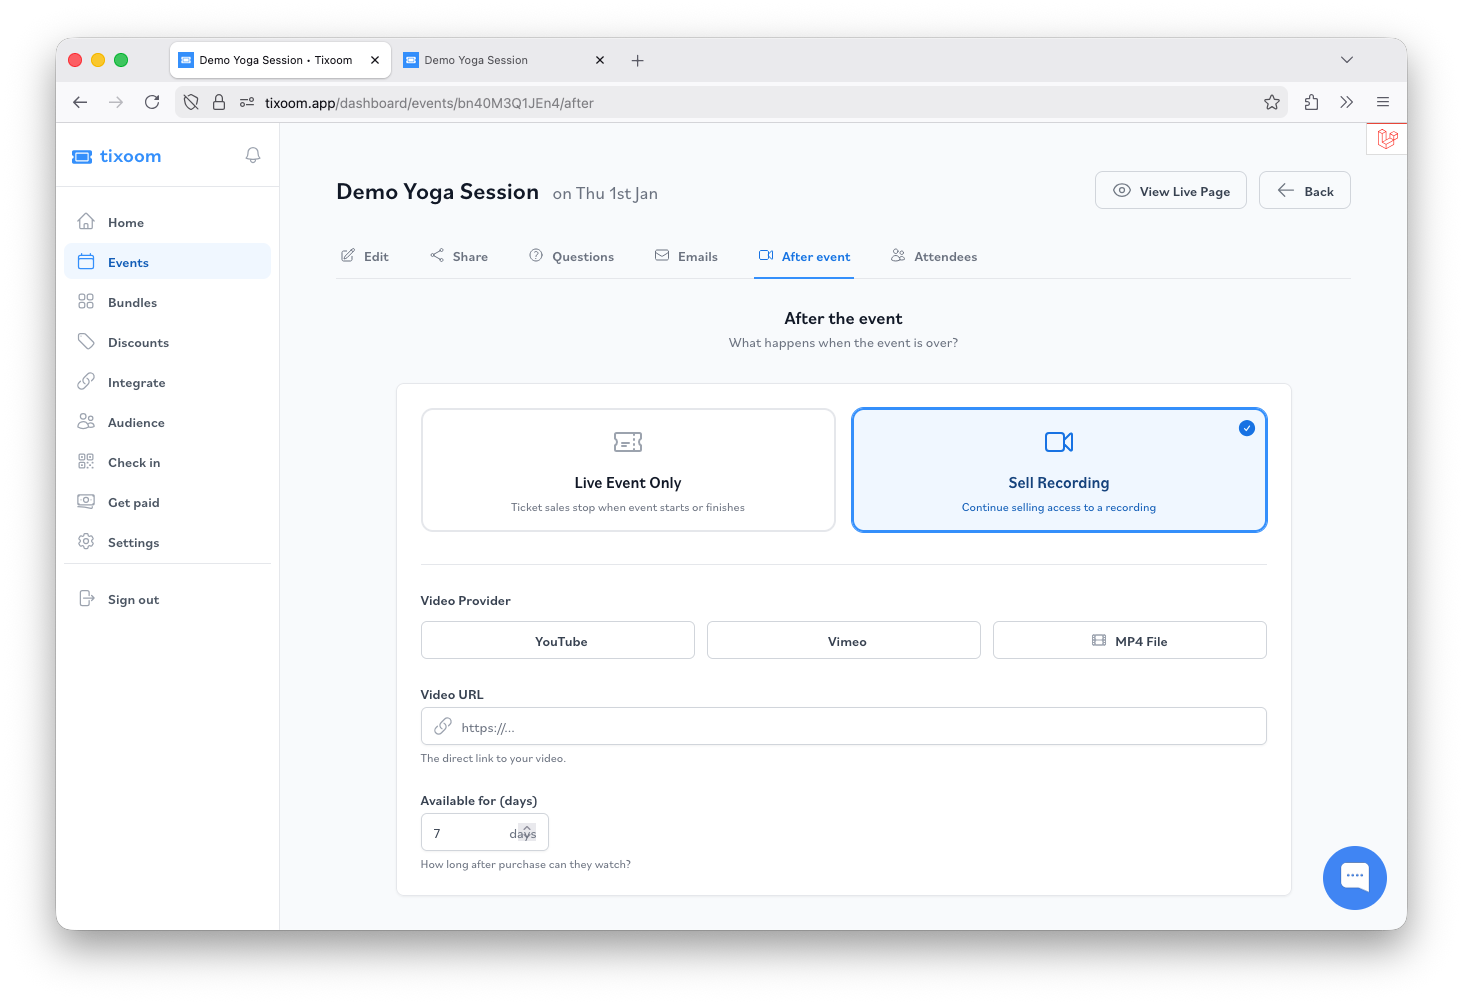Image resolution: width=1463 pixels, height=1004 pixels.
Task: Click the Laravel debug icon at right edge
Action: [x=1386, y=139]
